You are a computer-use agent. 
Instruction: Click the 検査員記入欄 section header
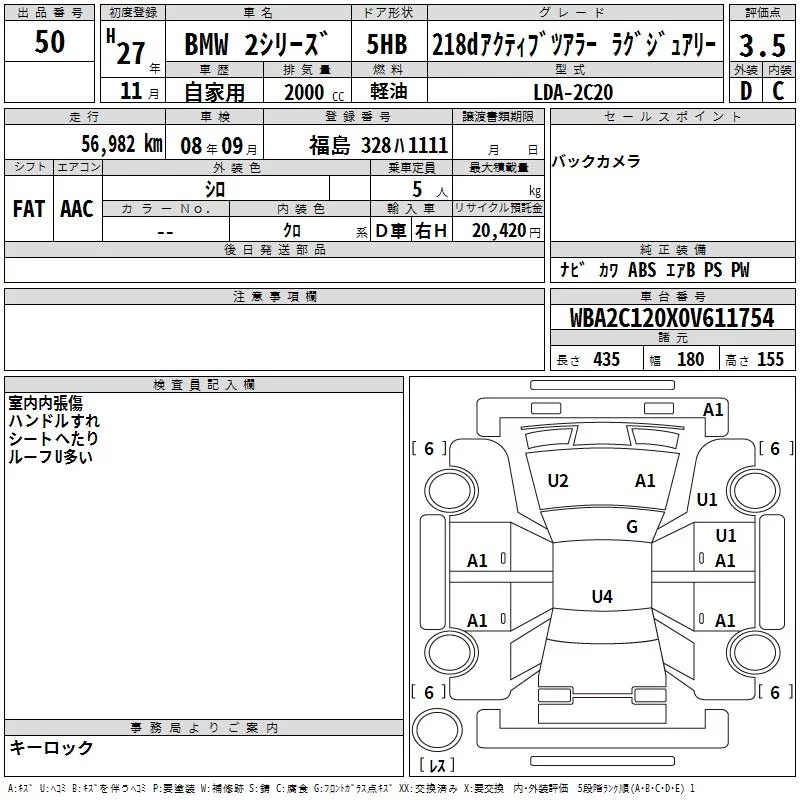[x=204, y=385]
